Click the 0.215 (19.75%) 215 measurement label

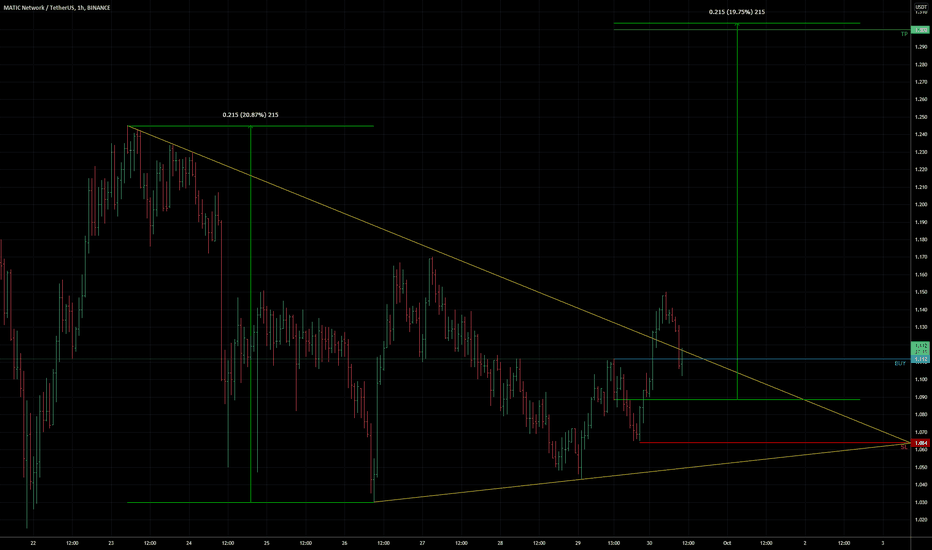(736, 12)
